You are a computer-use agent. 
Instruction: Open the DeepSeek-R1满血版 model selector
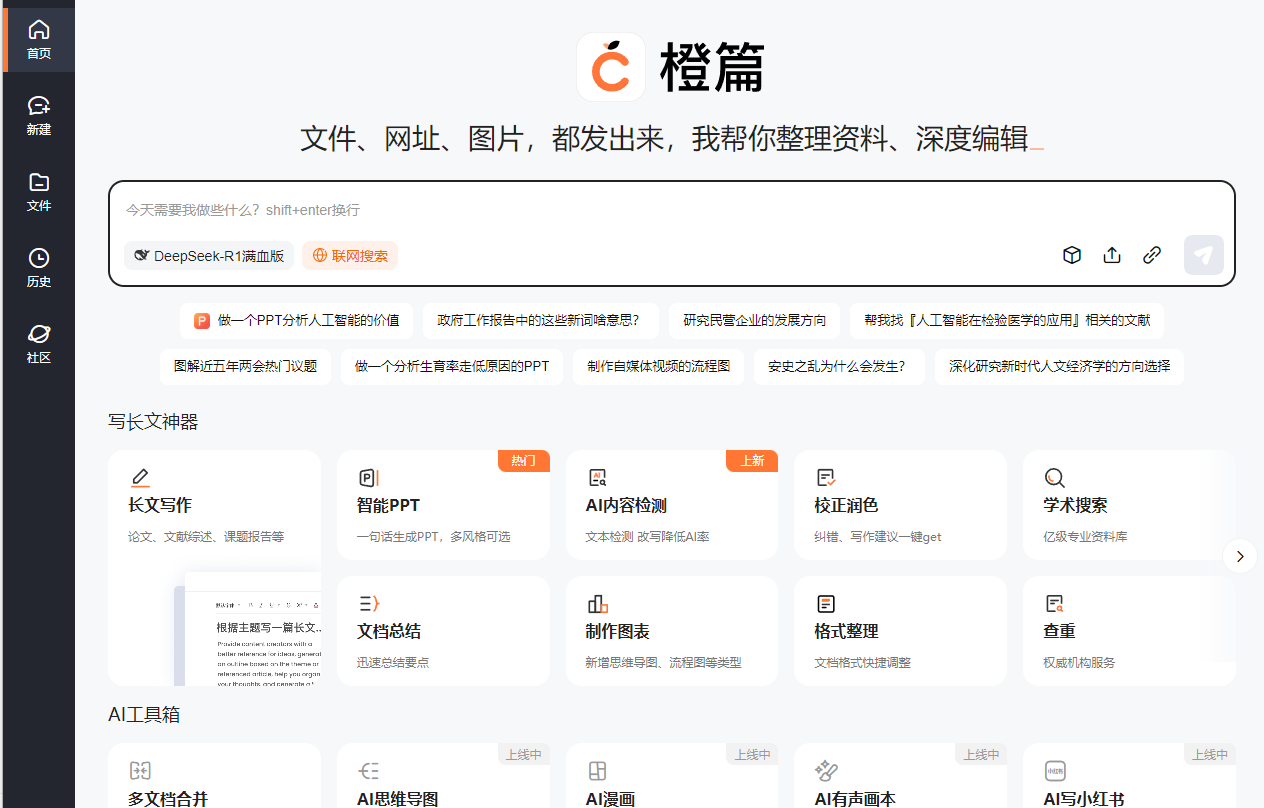[208, 255]
